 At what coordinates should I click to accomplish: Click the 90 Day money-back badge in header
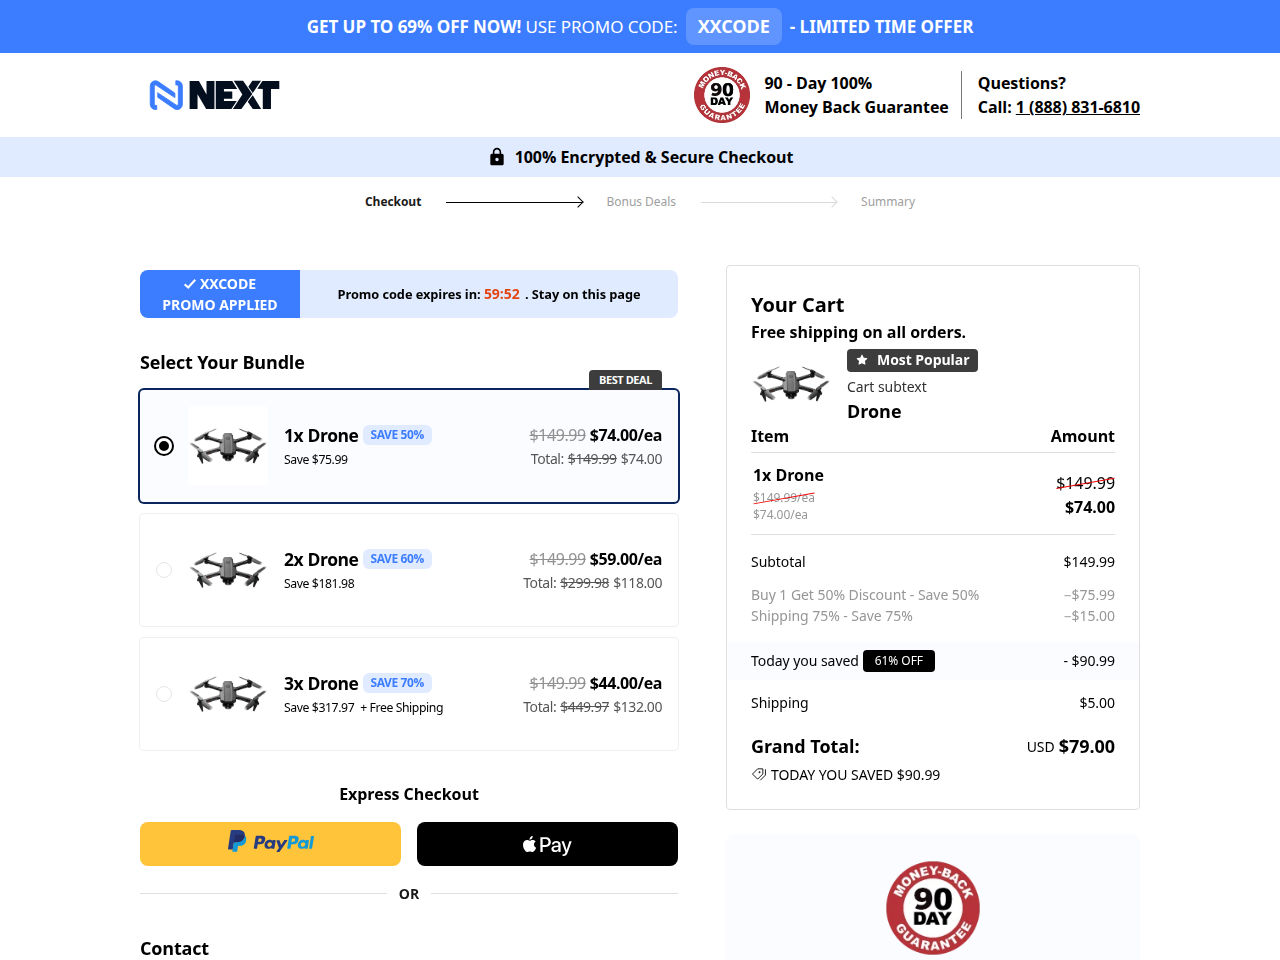pyautogui.click(x=722, y=95)
